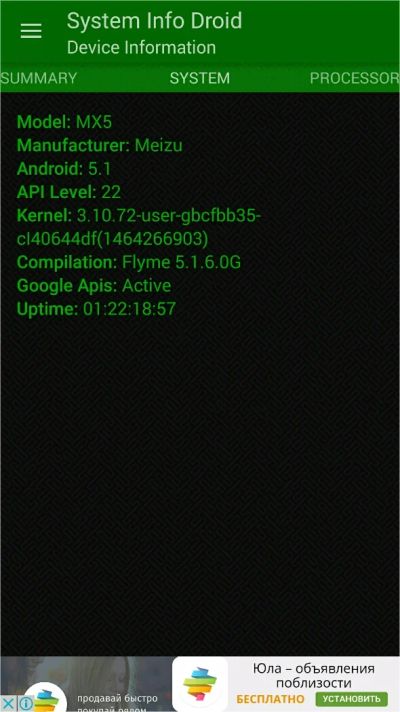Screen dimensions: 400x712
Task: Tap the small Юла logo on ad photo
Action: tap(46, 699)
